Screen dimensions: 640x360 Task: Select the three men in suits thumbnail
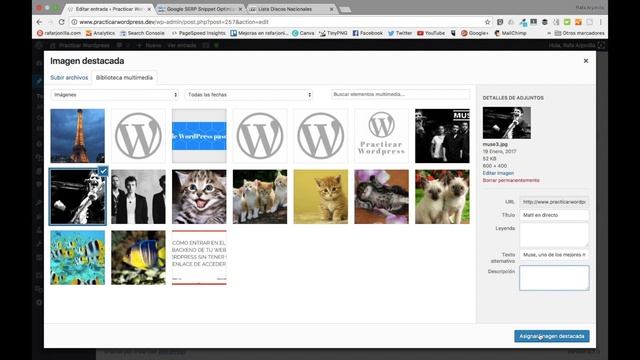138,197
